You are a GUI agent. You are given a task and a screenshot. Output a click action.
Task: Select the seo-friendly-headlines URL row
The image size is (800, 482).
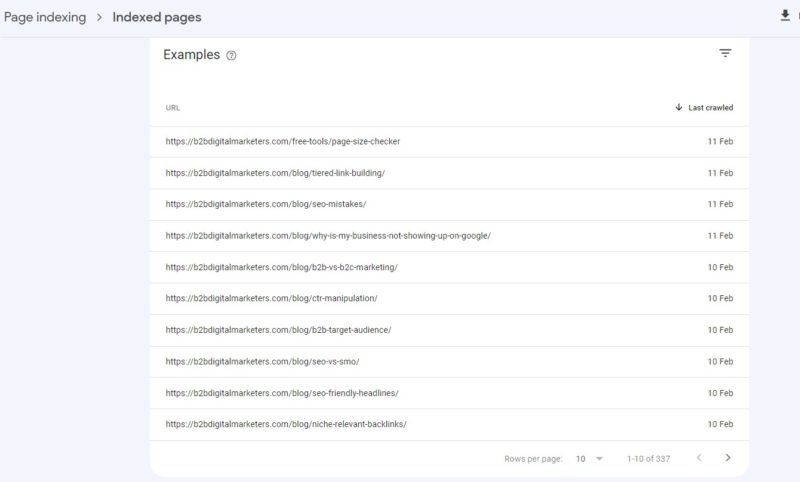282,393
